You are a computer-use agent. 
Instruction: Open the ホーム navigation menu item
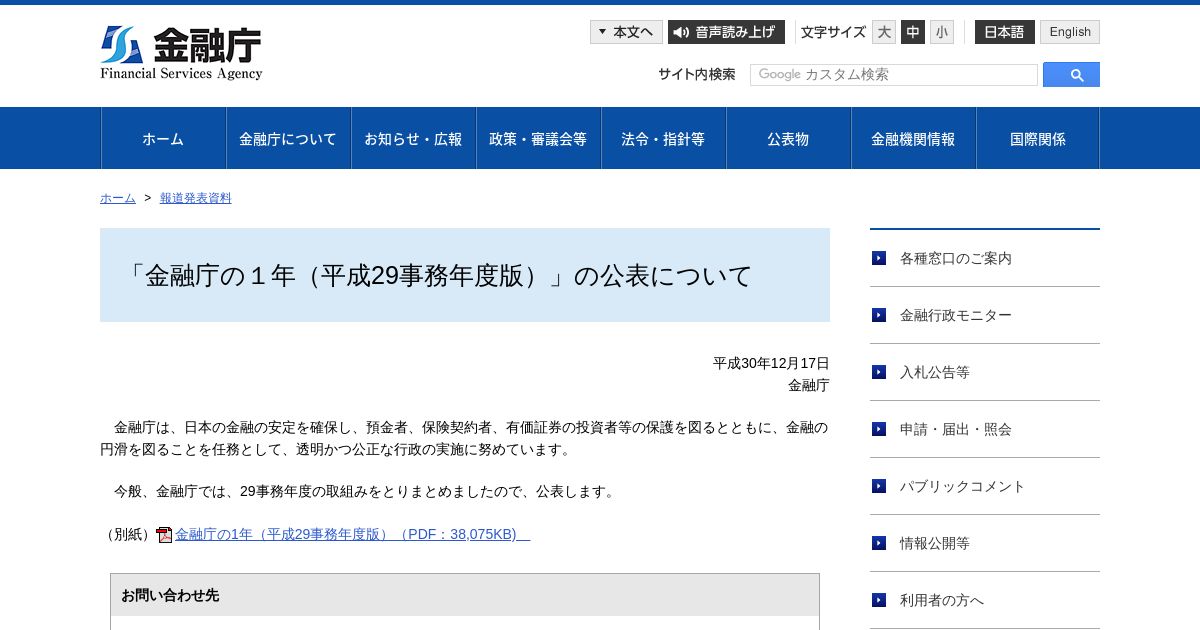(x=163, y=139)
